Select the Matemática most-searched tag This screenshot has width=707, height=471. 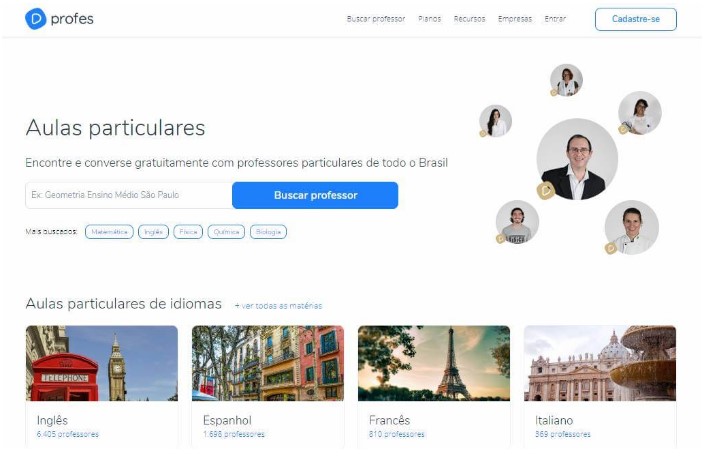pyautogui.click(x=109, y=232)
